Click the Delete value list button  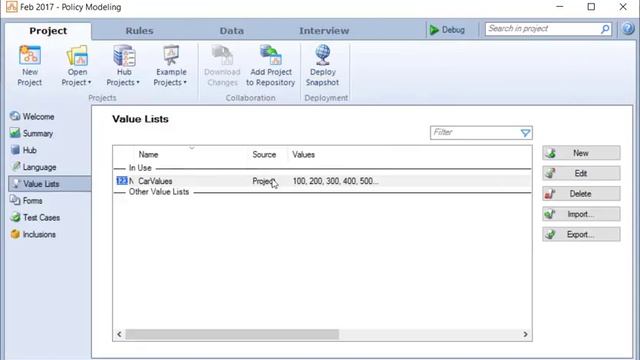click(581, 194)
